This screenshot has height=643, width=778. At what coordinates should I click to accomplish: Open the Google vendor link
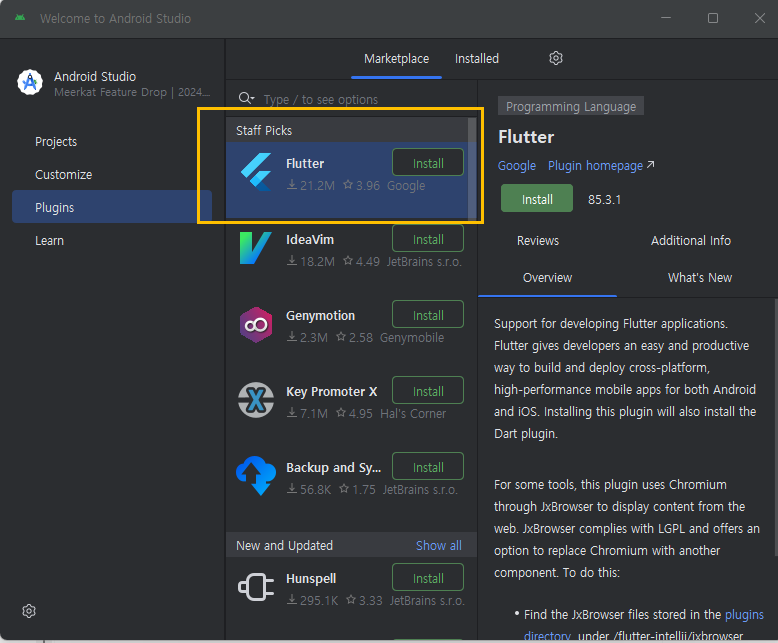coord(517,166)
